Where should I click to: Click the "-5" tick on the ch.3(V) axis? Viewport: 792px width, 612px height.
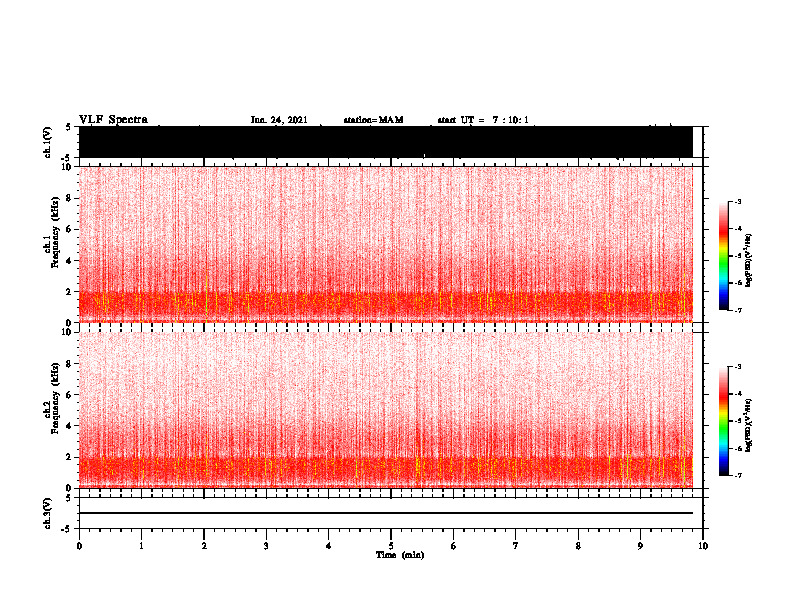(67, 529)
